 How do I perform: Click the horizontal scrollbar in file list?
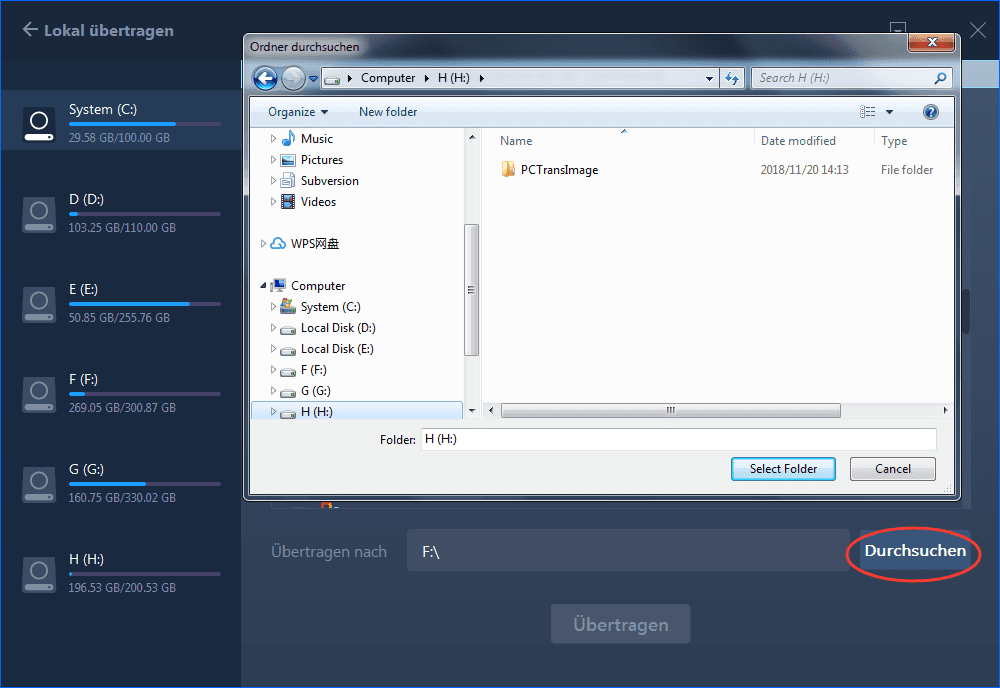coord(670,411)
